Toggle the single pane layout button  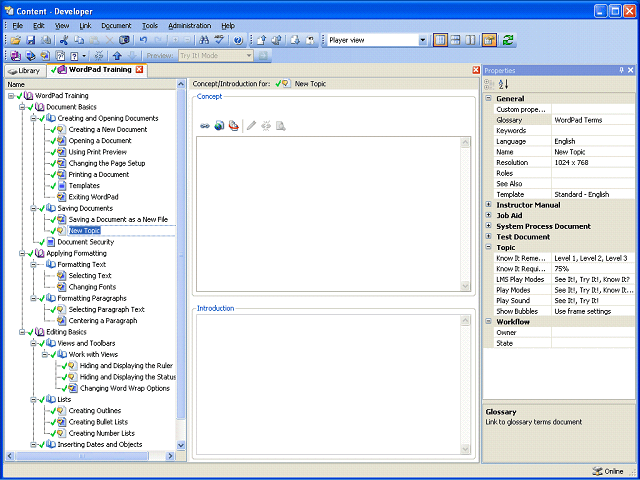(440, 40)
